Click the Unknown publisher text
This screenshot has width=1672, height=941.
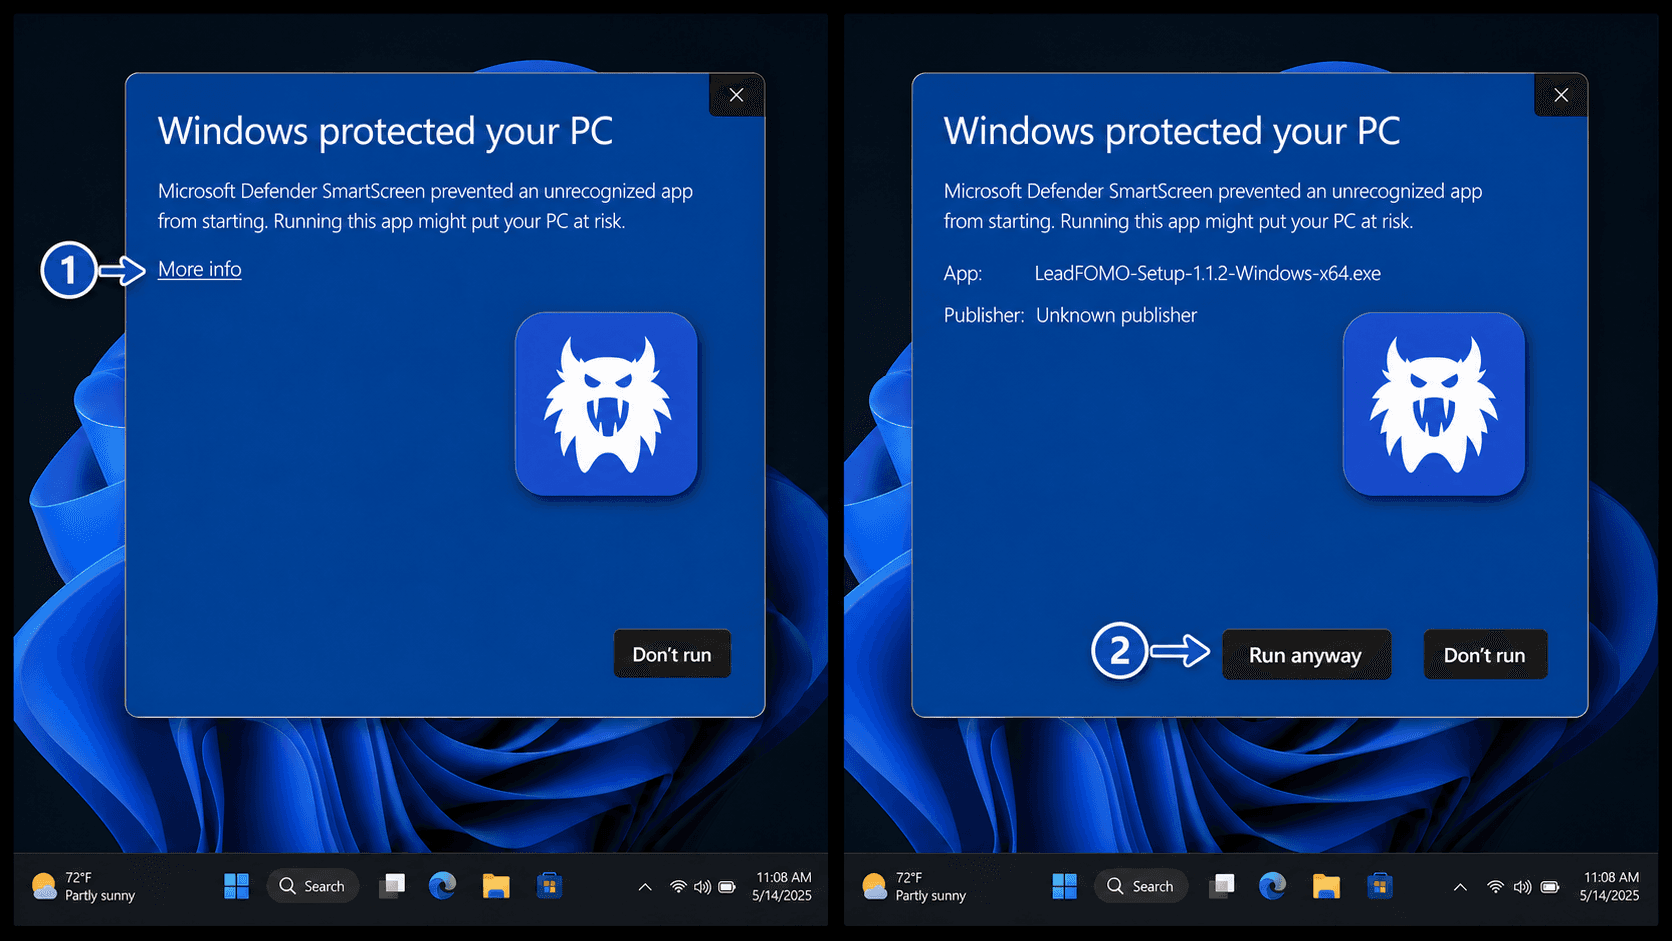[x=1116, y=315]
